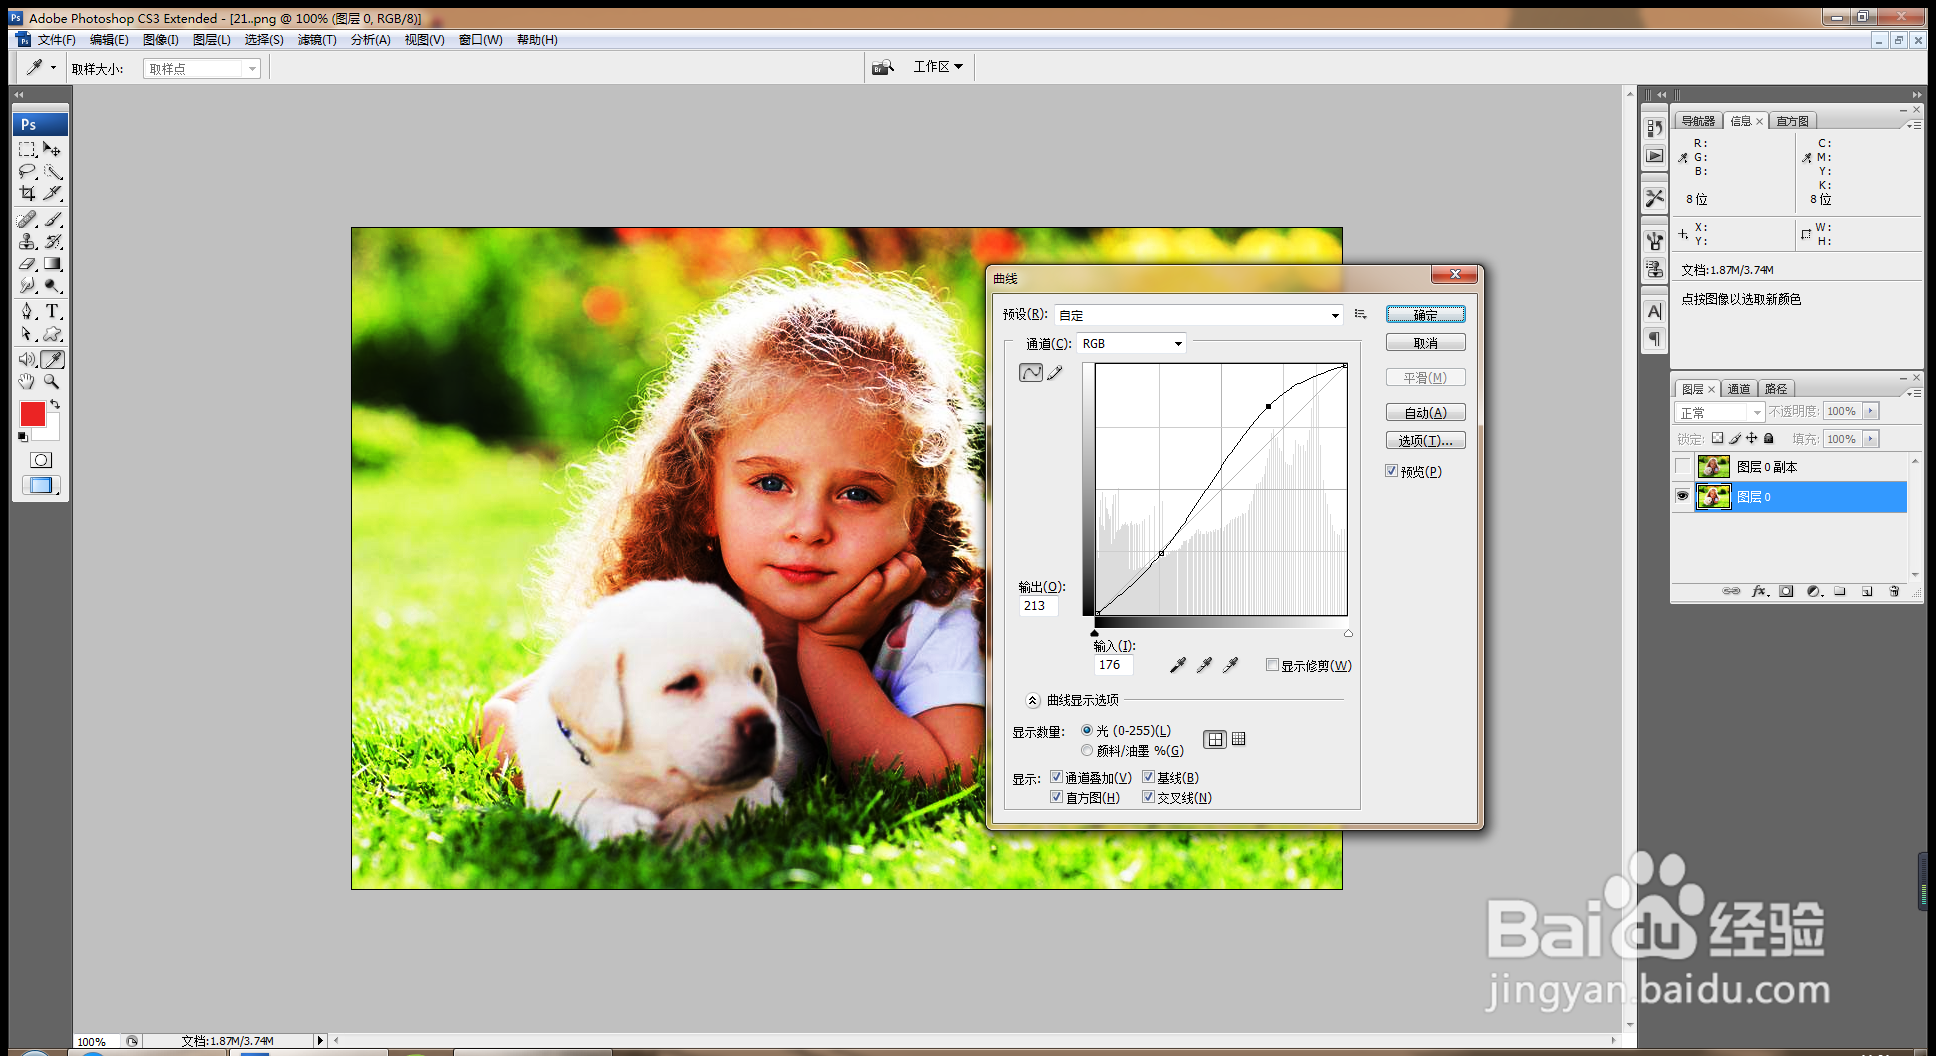Select the Pen tool
1936x1056 pixels.
[x=27, y=311]
